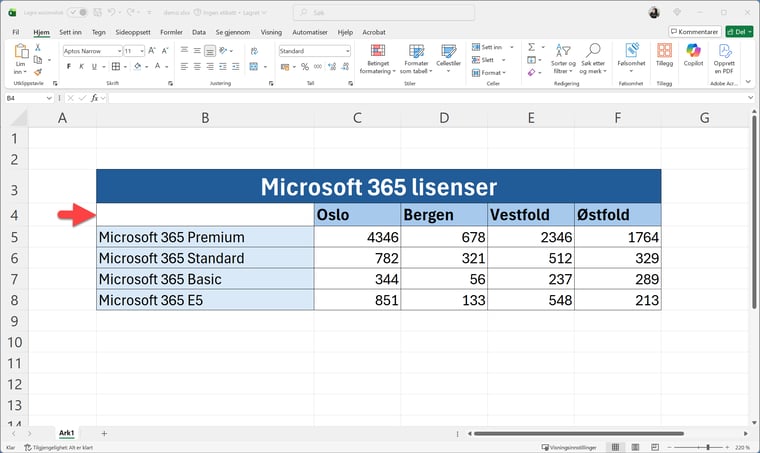Open the font size 11 dropdown
This screenshot has height=453, width=760.
pos(142,51)
